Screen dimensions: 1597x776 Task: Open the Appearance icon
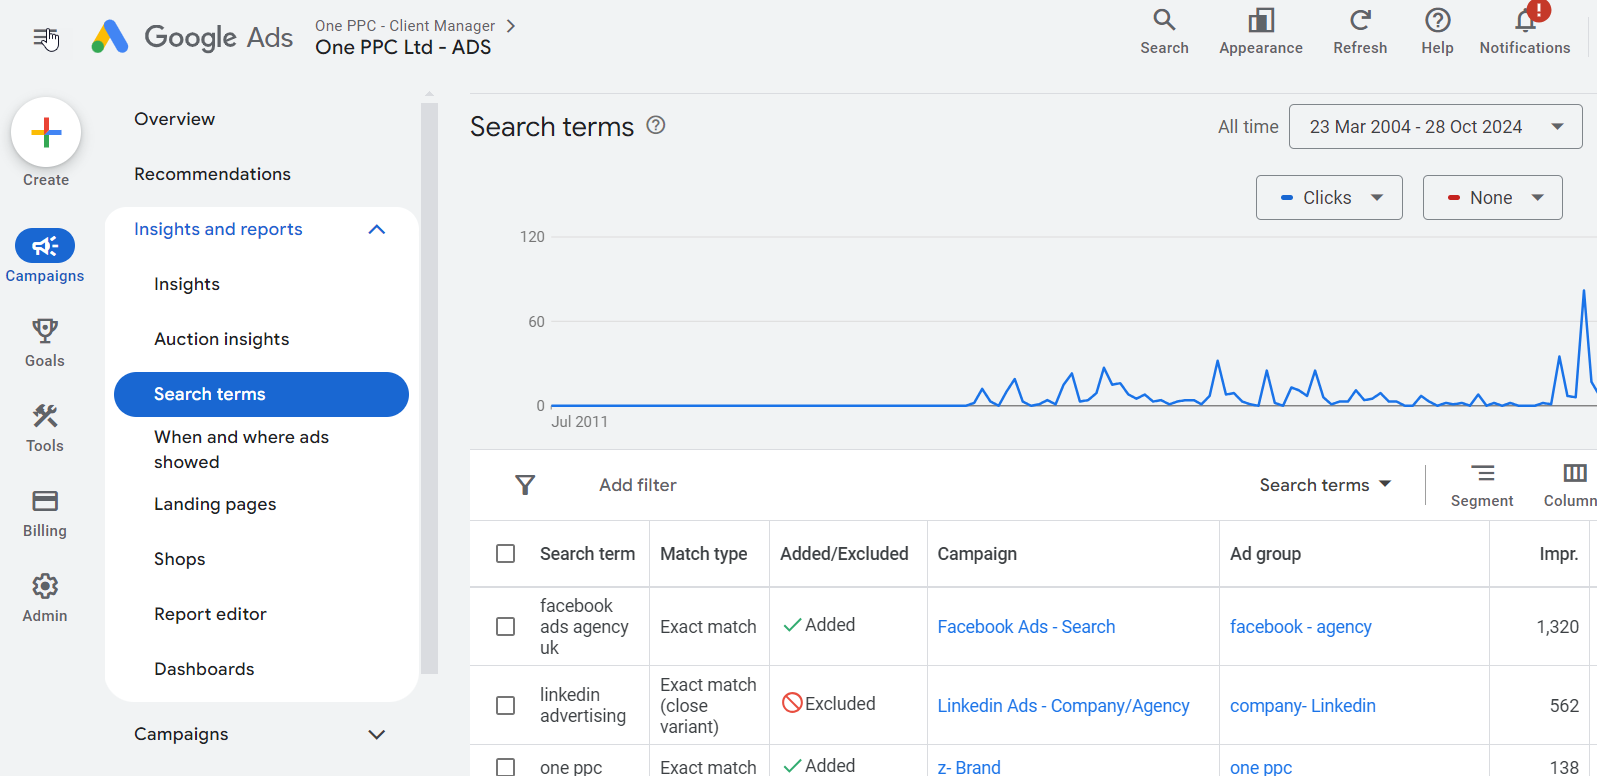click(1261, 20)
